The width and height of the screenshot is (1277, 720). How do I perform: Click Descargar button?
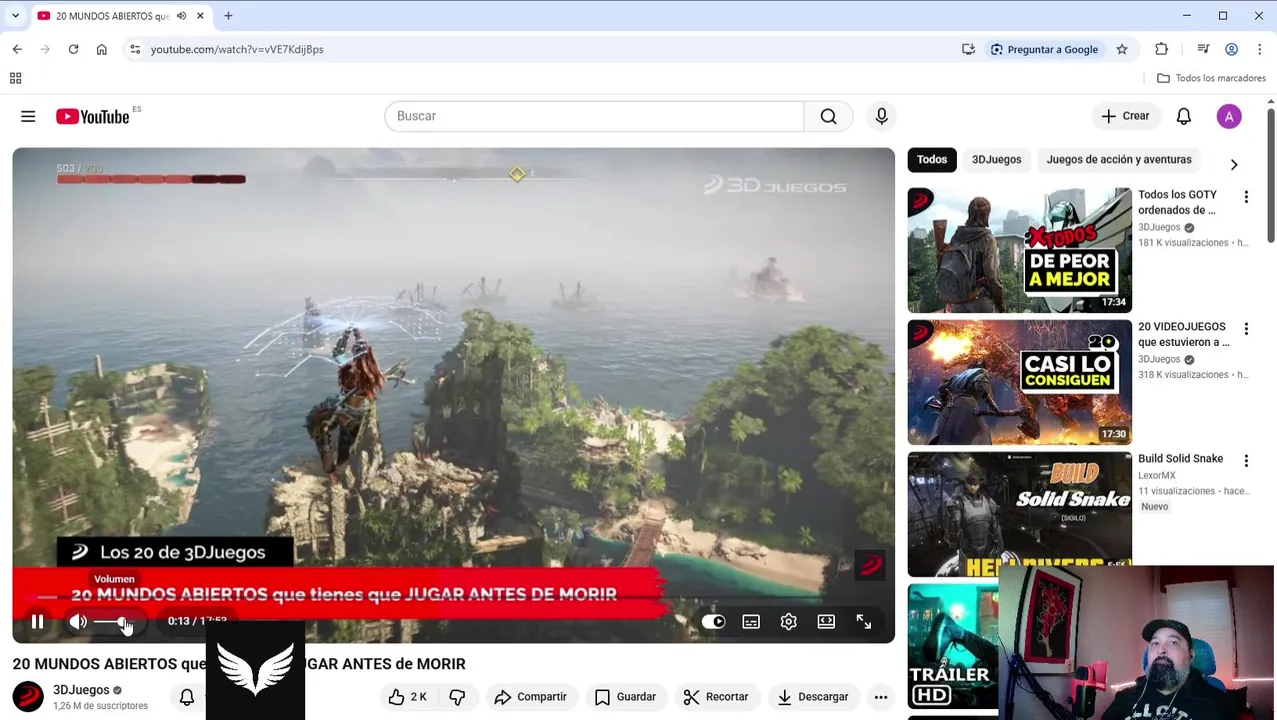(813, 697)
